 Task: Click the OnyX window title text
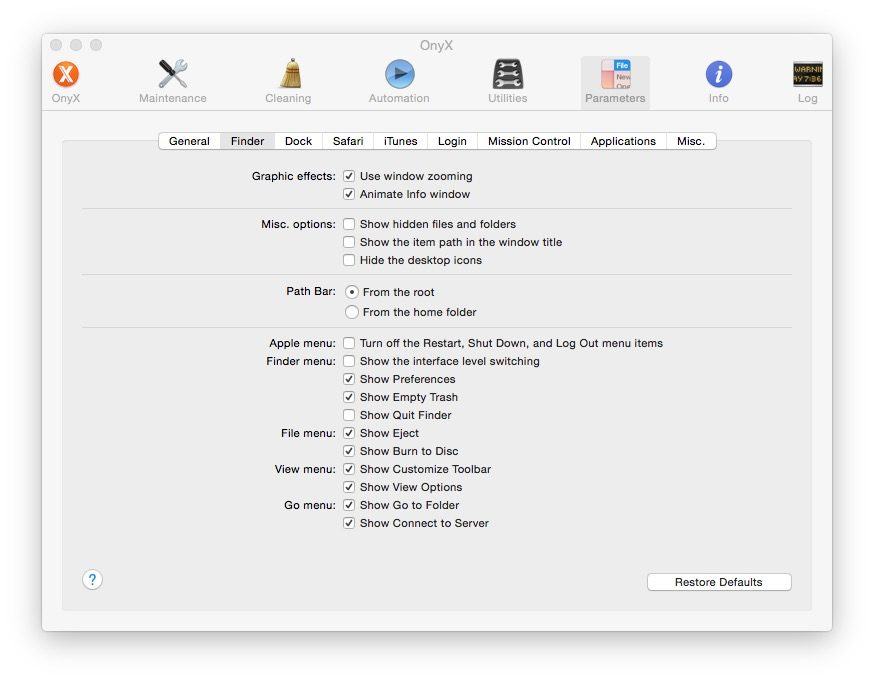pos(436,45)
